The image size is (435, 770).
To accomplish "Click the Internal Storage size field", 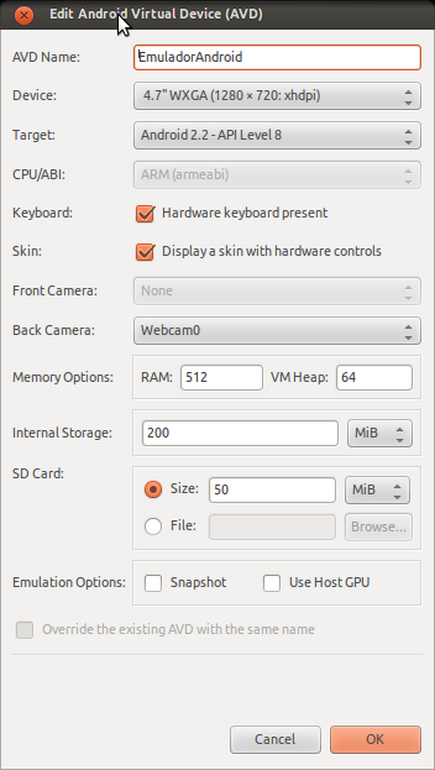I will (x=240, y=434).
